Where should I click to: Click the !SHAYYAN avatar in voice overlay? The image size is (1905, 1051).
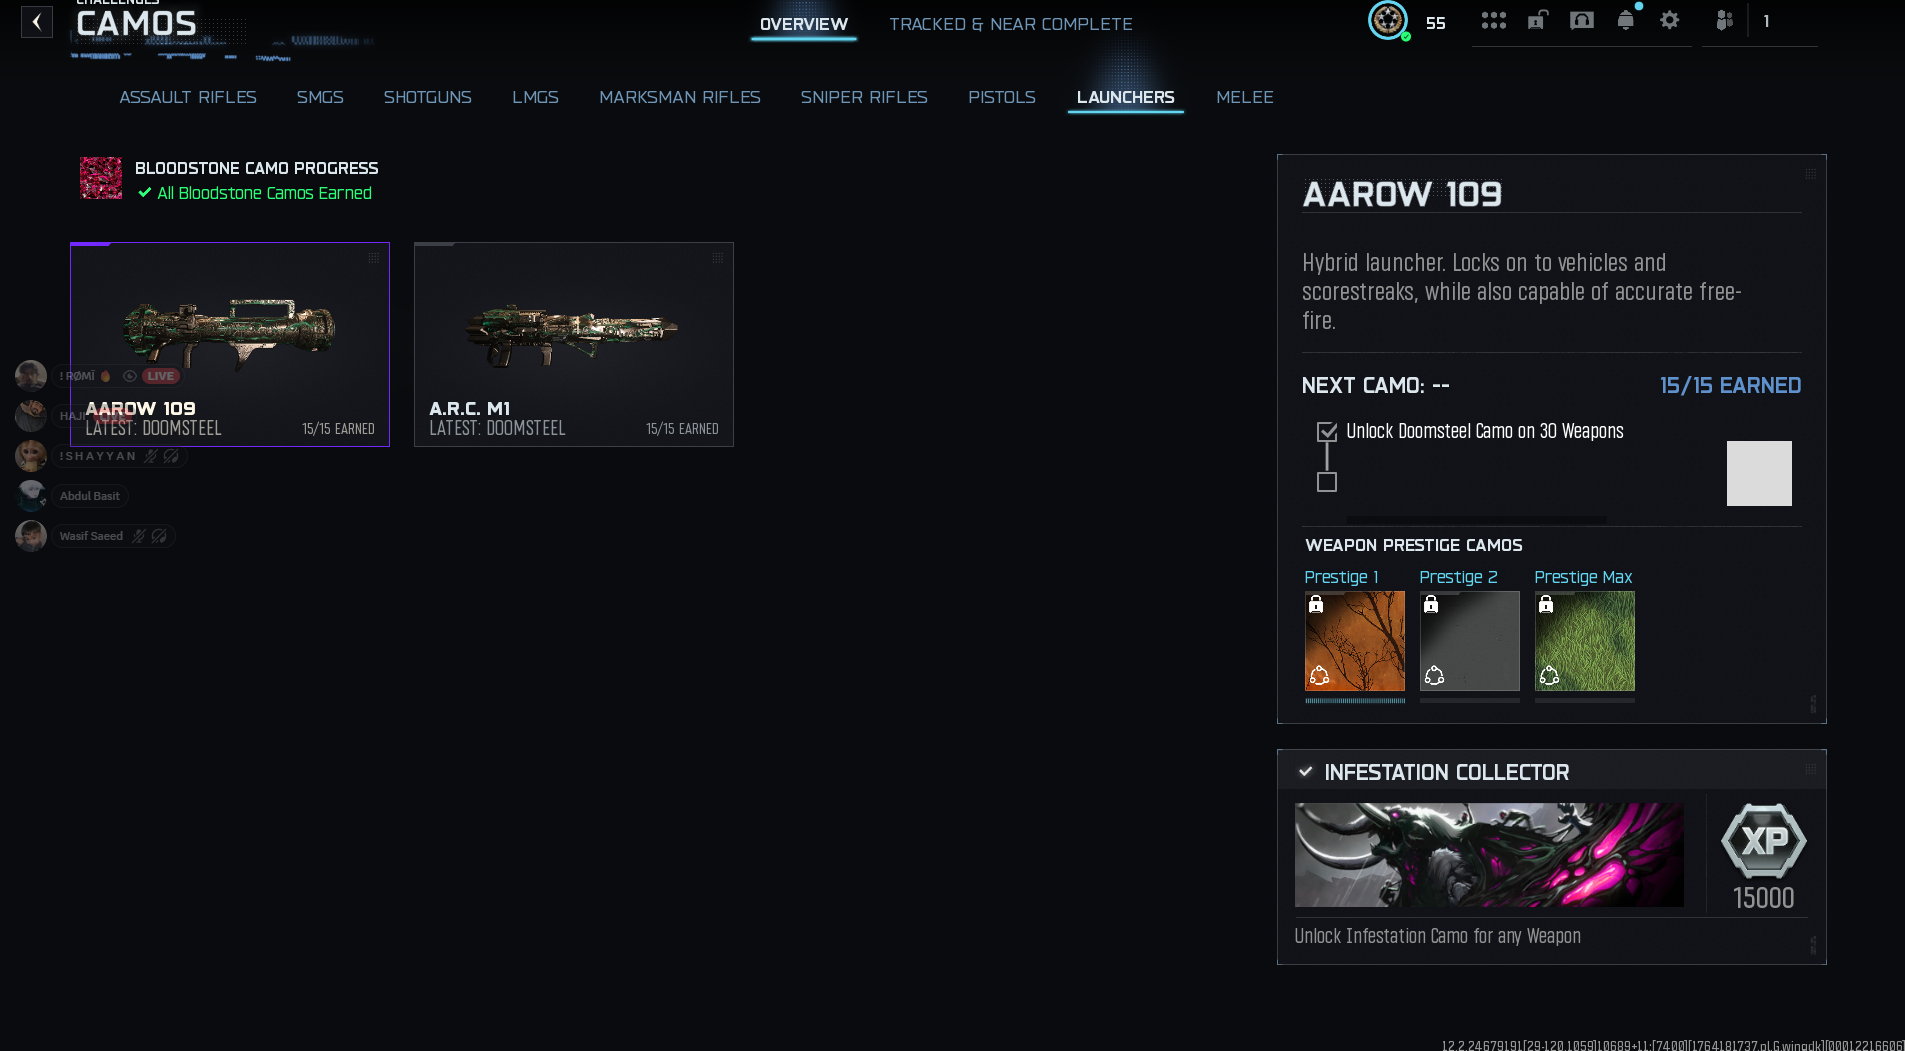click(x=31, y=456)
